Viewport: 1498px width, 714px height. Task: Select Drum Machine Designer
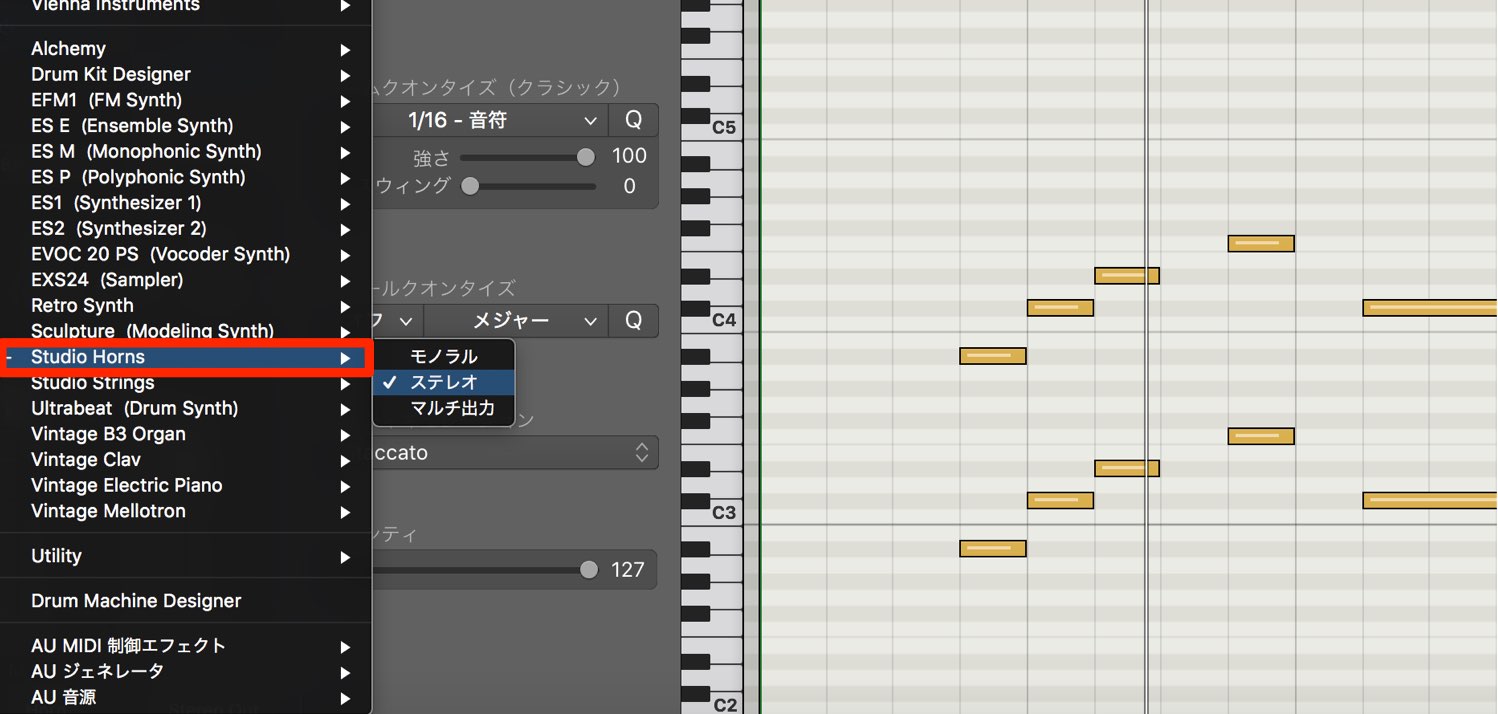(186, 601)
